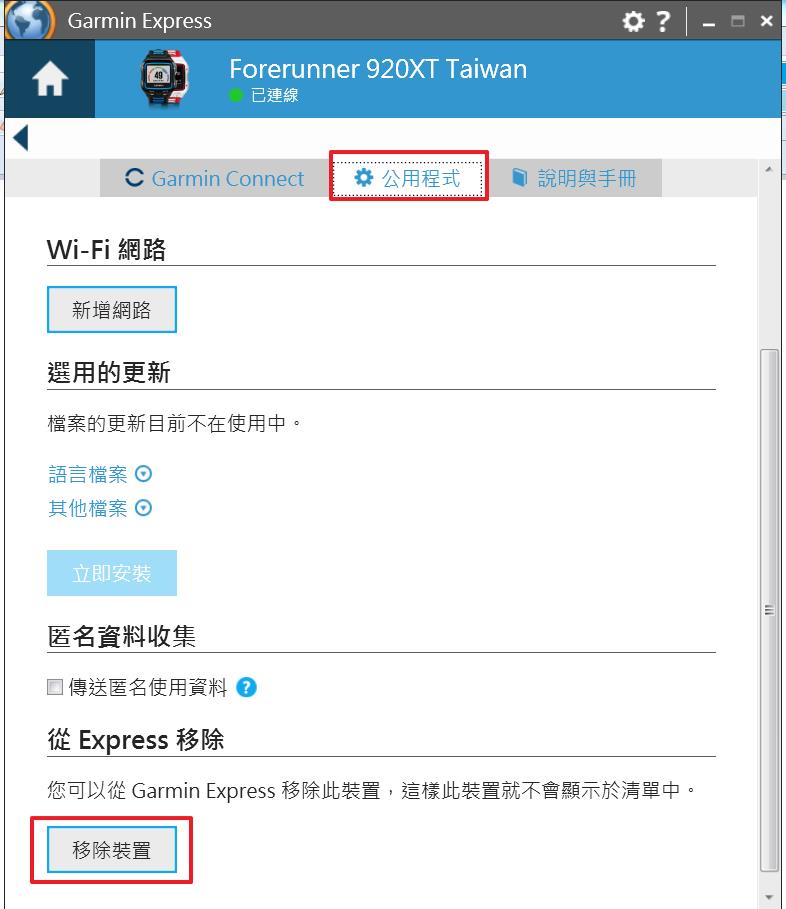The height and width of the screenshot is (909, 786).
Task: Click the scrollbar down arrow
Action: click(x=769, y=897)
